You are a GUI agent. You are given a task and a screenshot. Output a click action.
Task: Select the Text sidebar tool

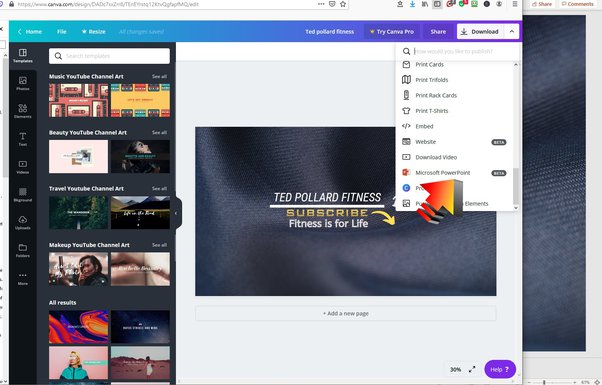point(23,139)
